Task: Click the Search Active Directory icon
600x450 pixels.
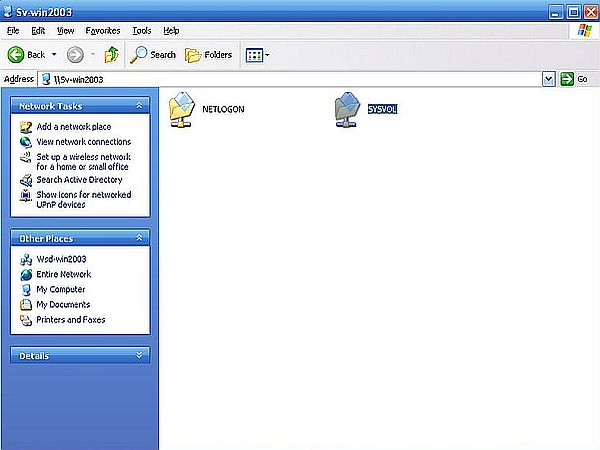Action: tap(26, 180)
